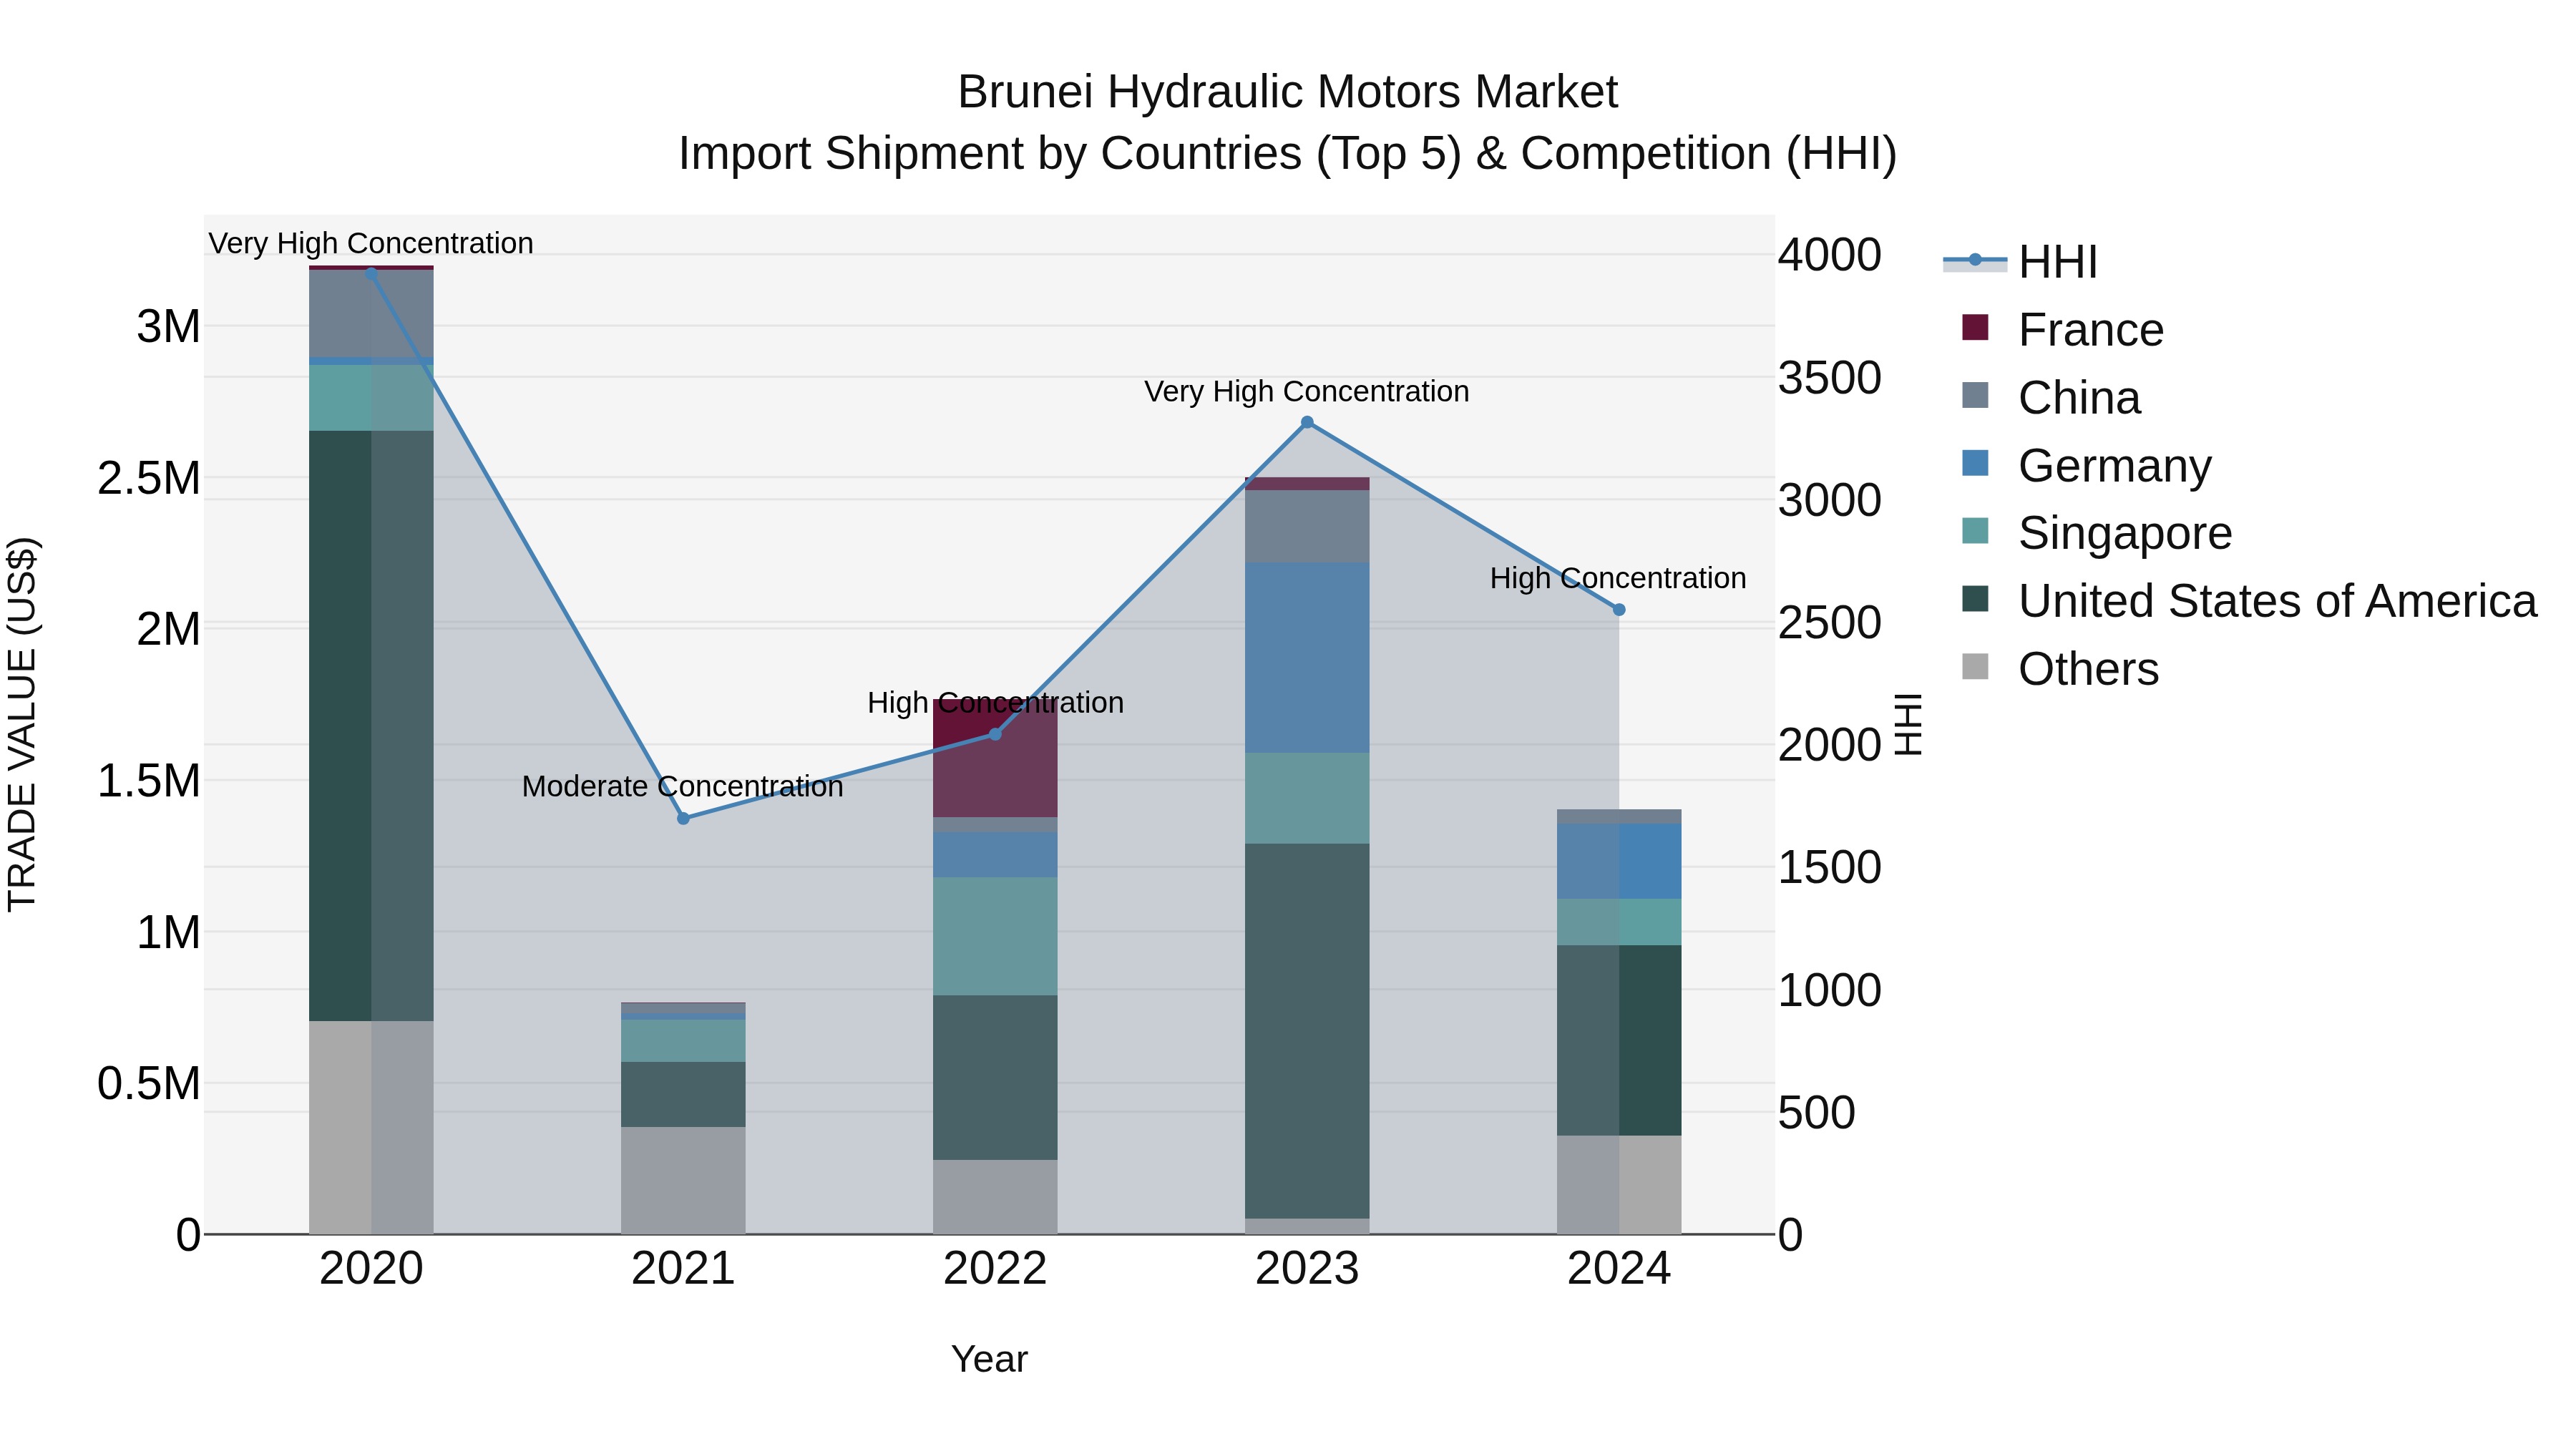
Task: Click the 2024 HHI data point
Action: click(1619, 609)
